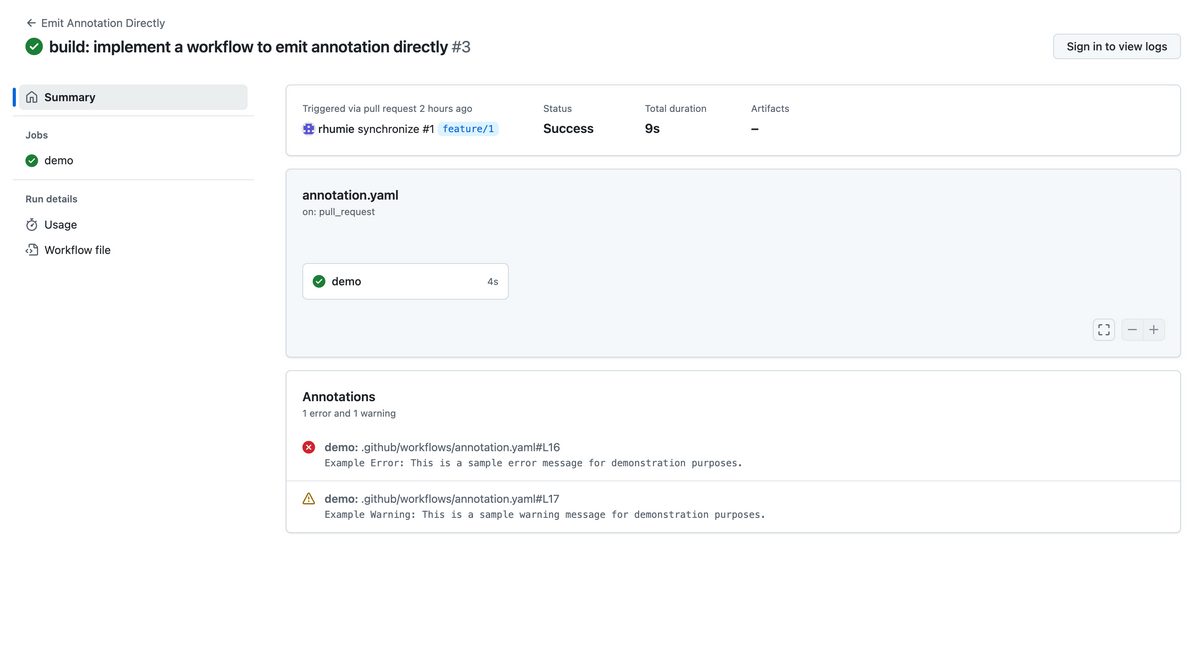Viewport: 1200px width, 653px height.
Task: Click the green success checkmark beside the build title
Action: 34,47
